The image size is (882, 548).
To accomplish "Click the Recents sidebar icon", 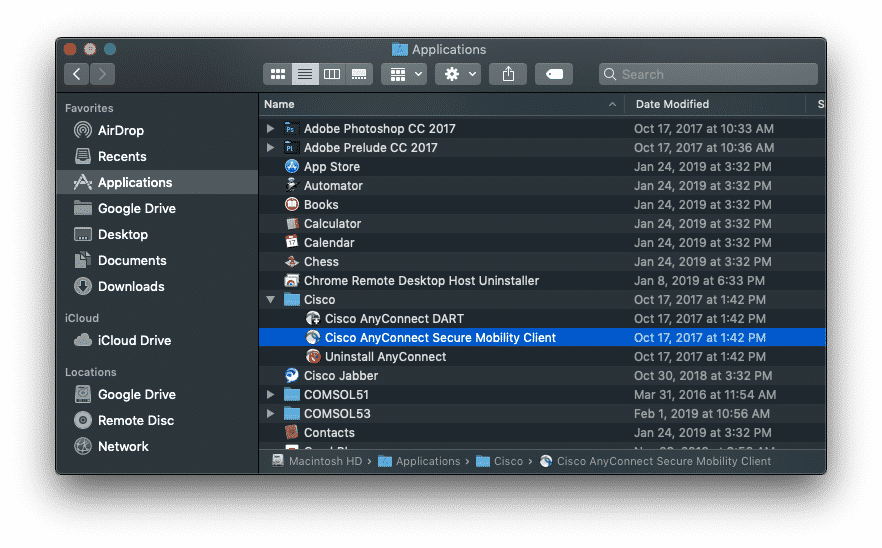I will tap(83, 156).
